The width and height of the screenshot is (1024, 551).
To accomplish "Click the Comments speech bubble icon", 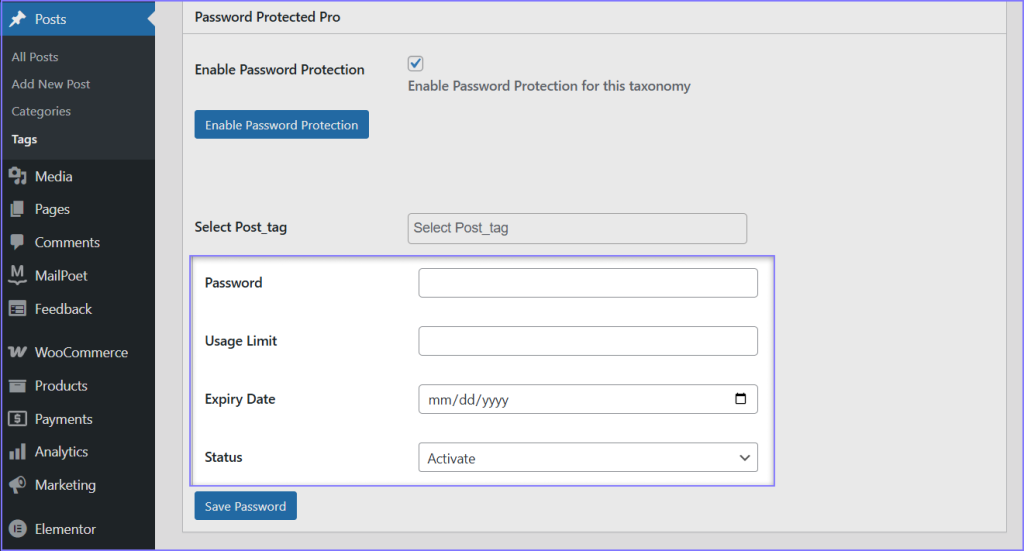I will coord(17,242).
